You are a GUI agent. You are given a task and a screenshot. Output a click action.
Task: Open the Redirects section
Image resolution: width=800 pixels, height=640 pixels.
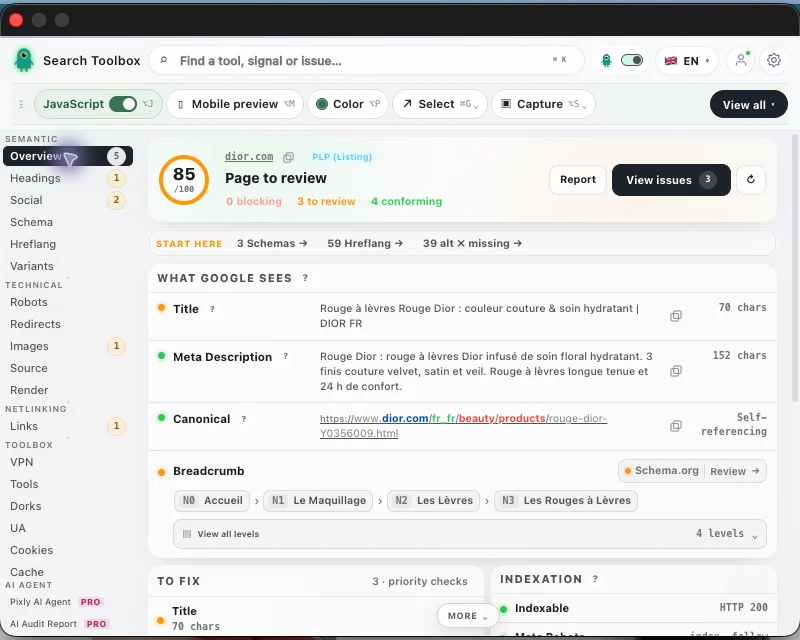pos(68,324)
